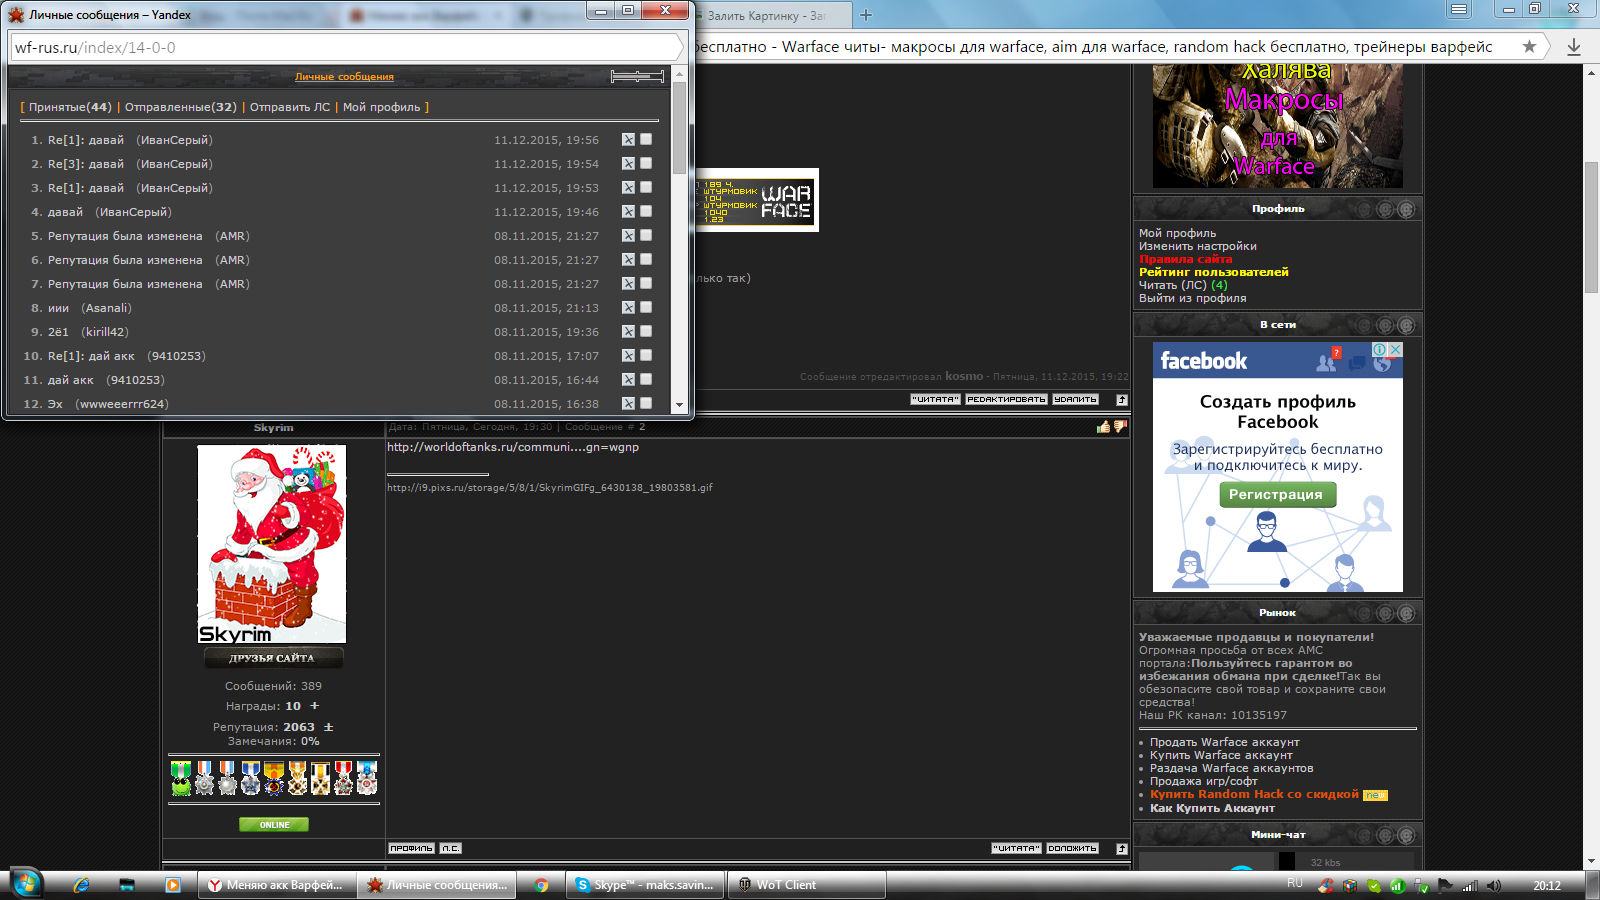Click 'Личные сообщения' heading link
Viewport: 1600px width, 900px height.
point(344,77)
